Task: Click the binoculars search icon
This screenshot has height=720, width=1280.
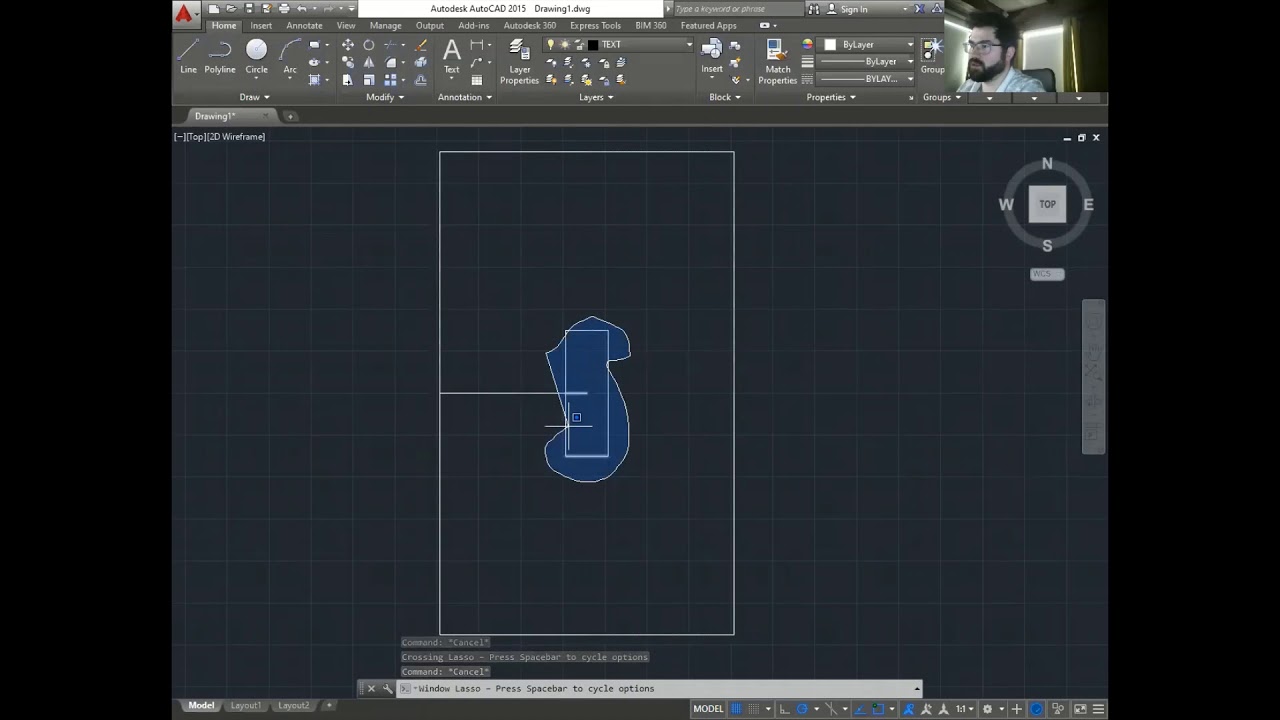Action: [813, 9]
